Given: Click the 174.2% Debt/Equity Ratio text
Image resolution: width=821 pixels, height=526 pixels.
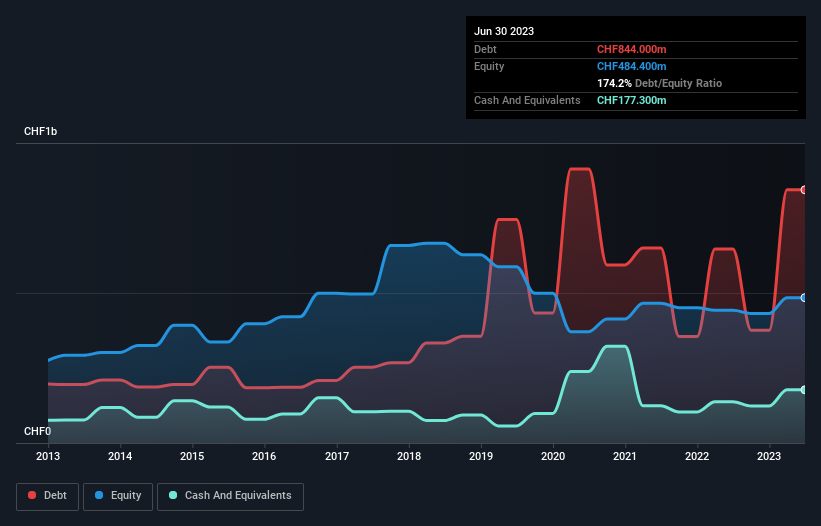Looking at the screenshot, I should [x=659, y=83].
